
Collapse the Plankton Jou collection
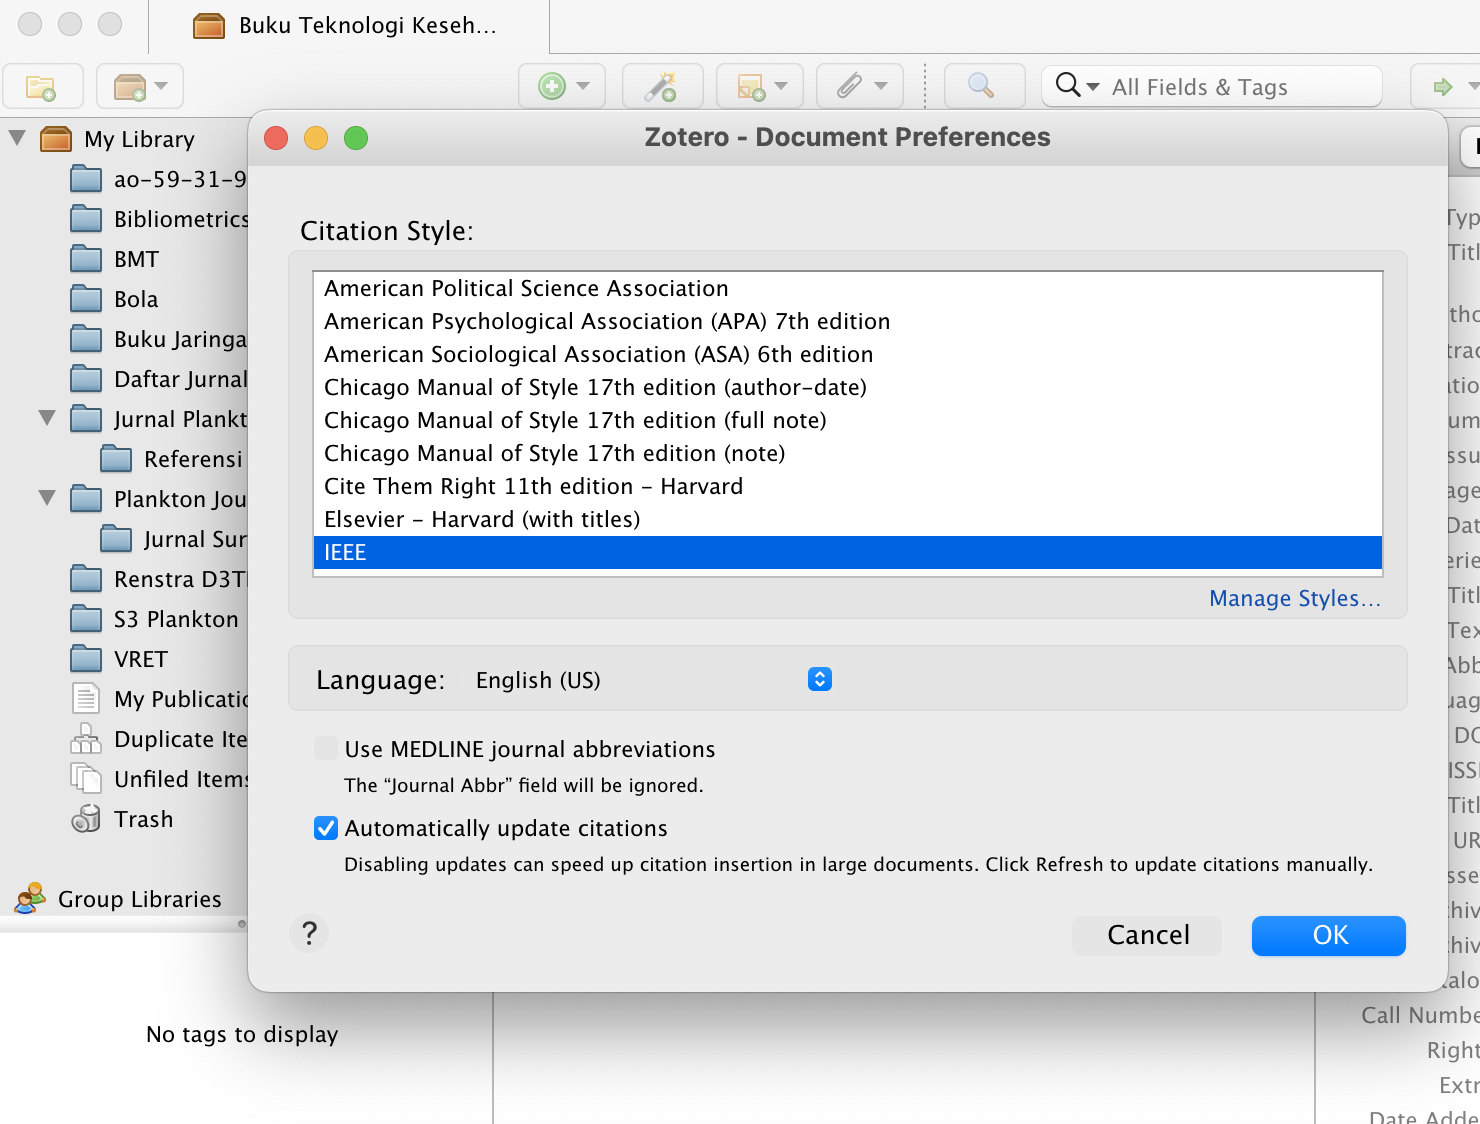click(x=47, y=498)
